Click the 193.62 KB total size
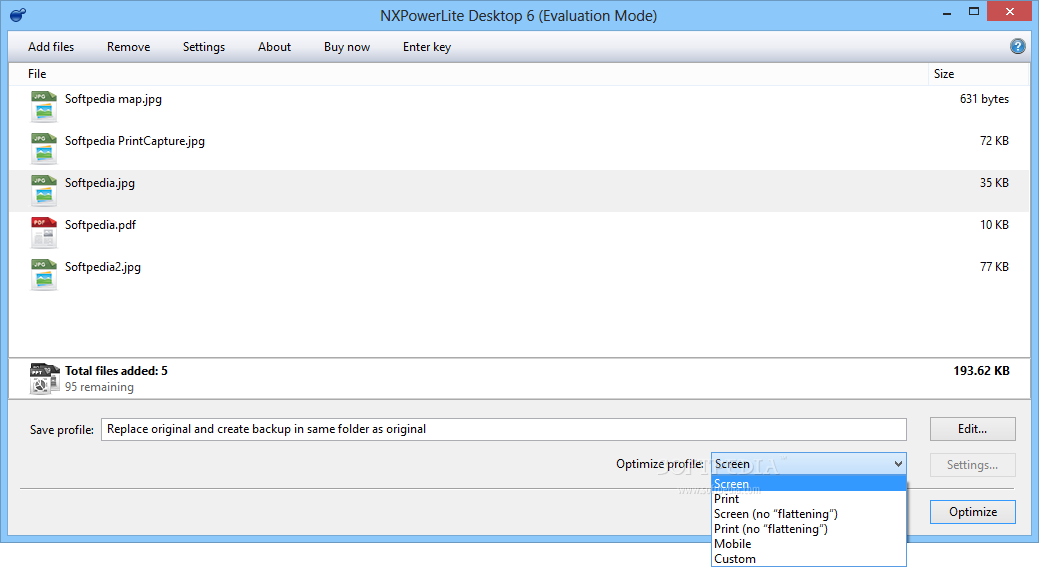Viewport: 1039px width, 567px height. pos(981,371)
